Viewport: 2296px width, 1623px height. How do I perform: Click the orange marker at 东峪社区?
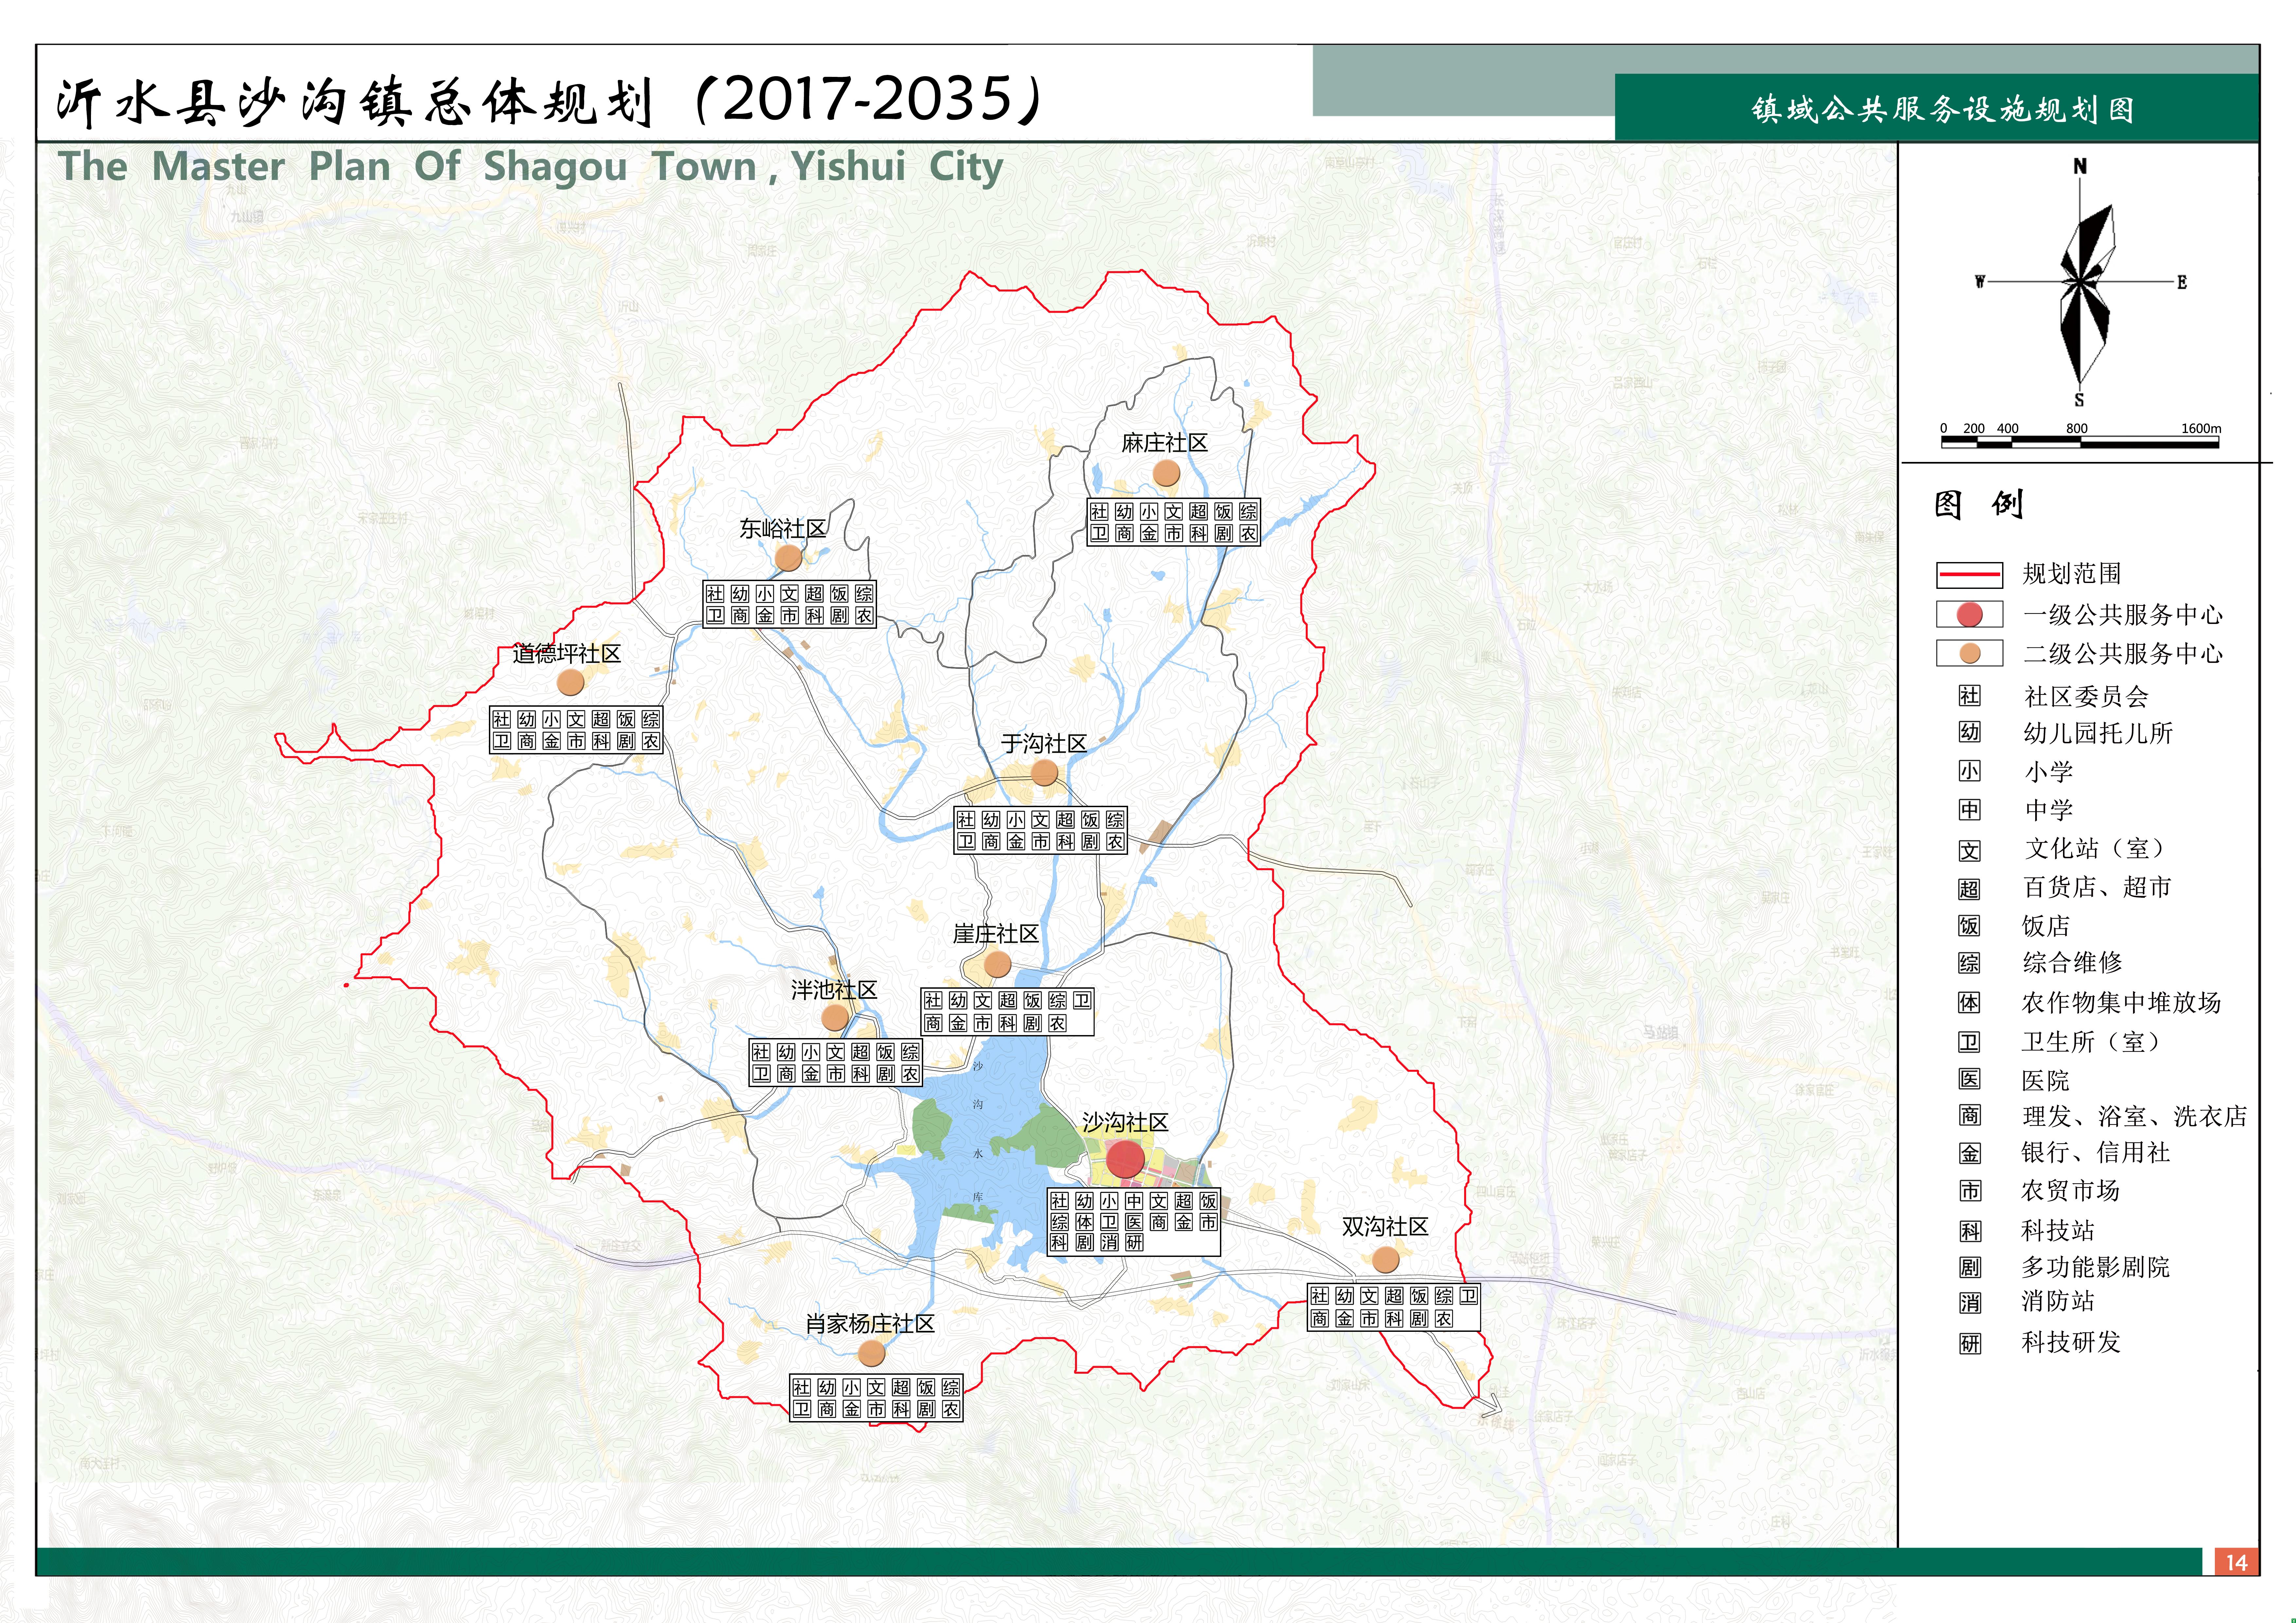788,558
